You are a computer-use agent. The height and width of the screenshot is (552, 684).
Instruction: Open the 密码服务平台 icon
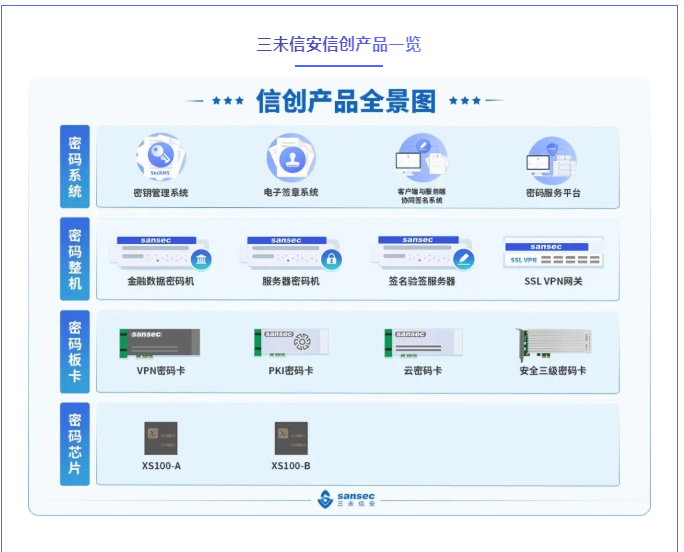coord(552,158)
